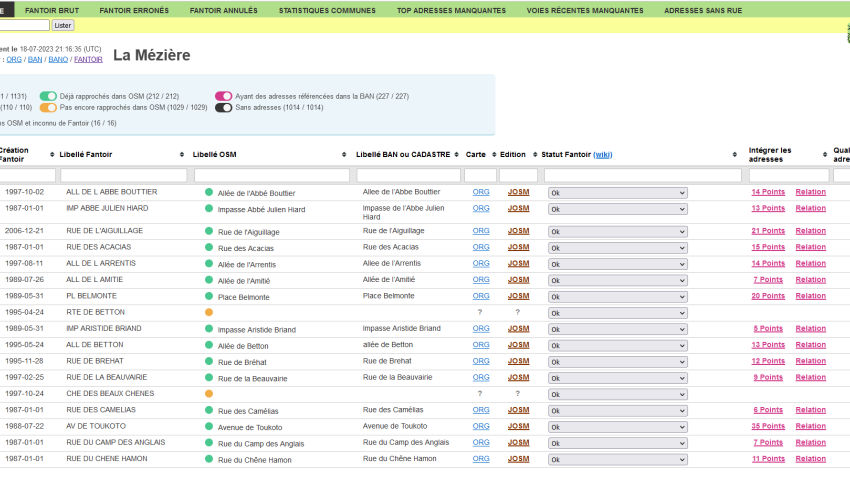Click orange status dot for RTE DE BETTON
The image size is (850, 480).
click(x=209, y=313)
